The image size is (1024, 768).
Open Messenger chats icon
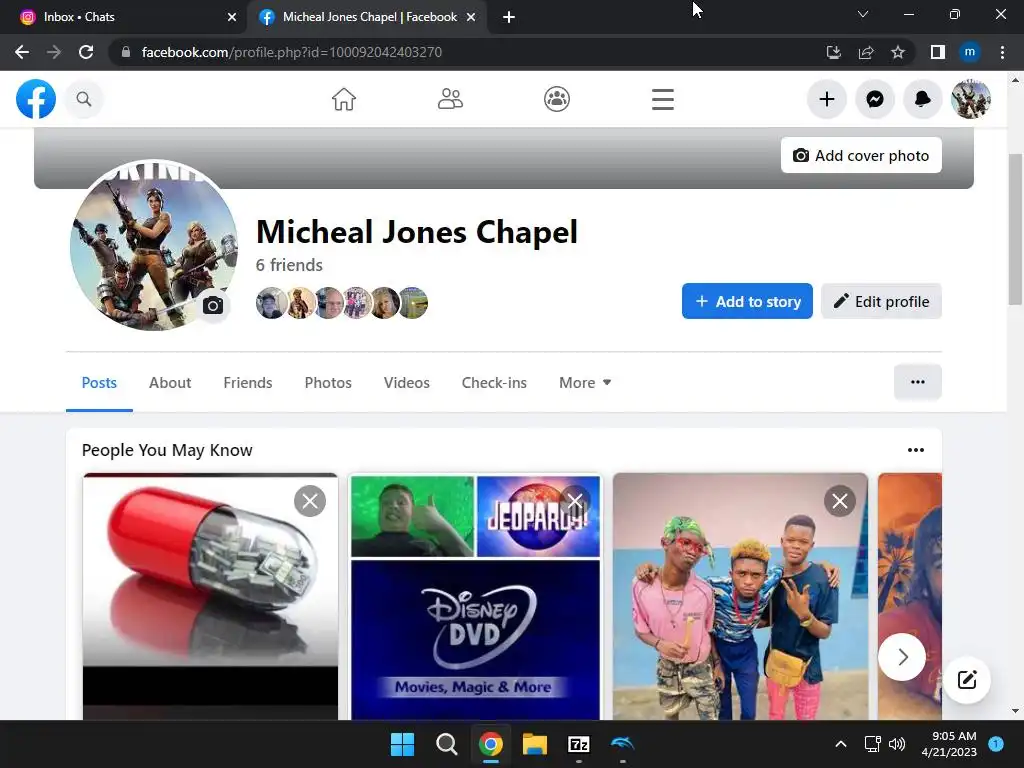pyautogui.click(x=875, y=99)
